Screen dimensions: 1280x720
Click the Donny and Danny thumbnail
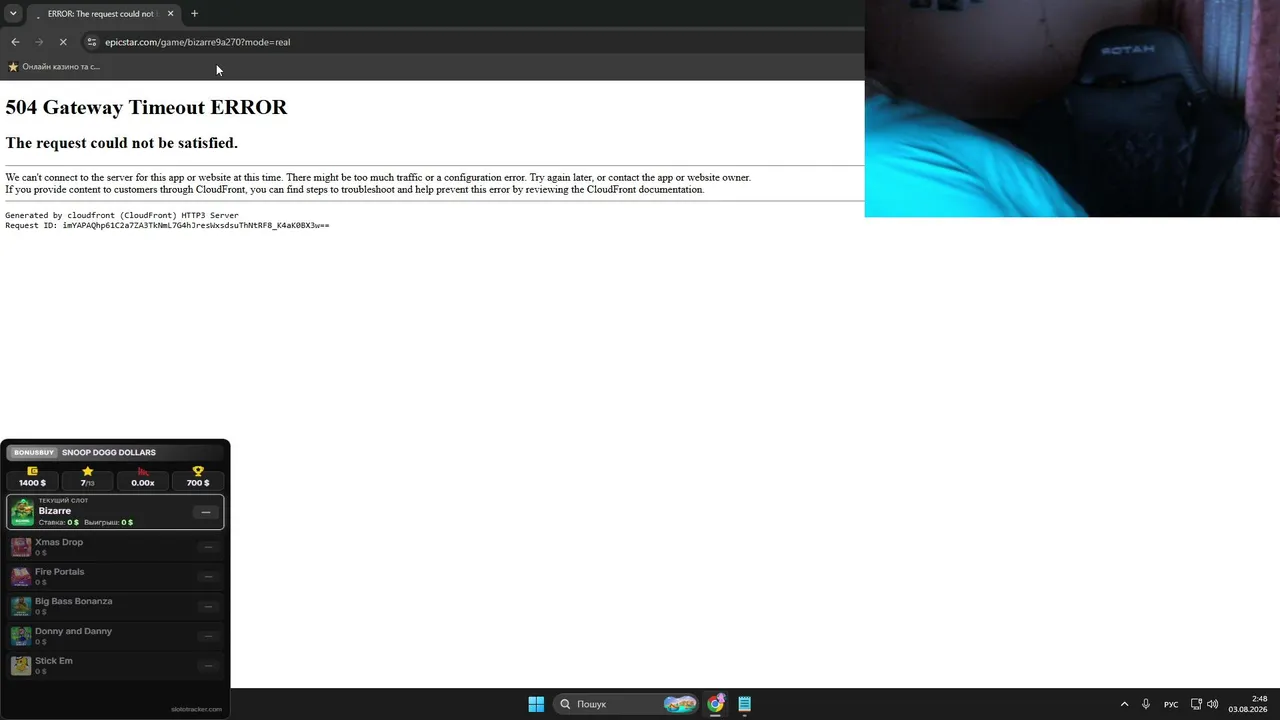pyautogui.click(x=21, y=636)
